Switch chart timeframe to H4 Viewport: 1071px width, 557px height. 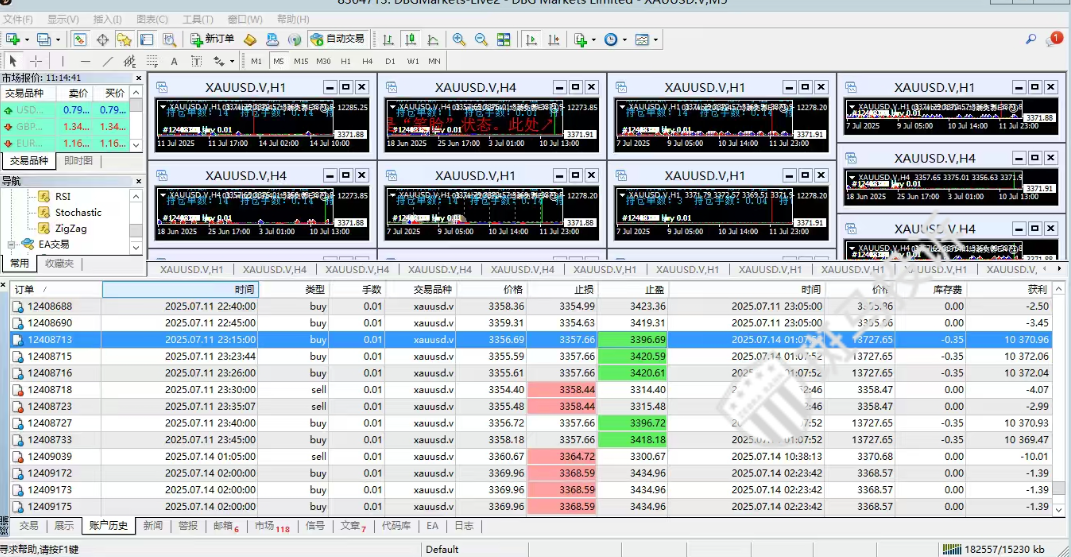pos(368,61)
